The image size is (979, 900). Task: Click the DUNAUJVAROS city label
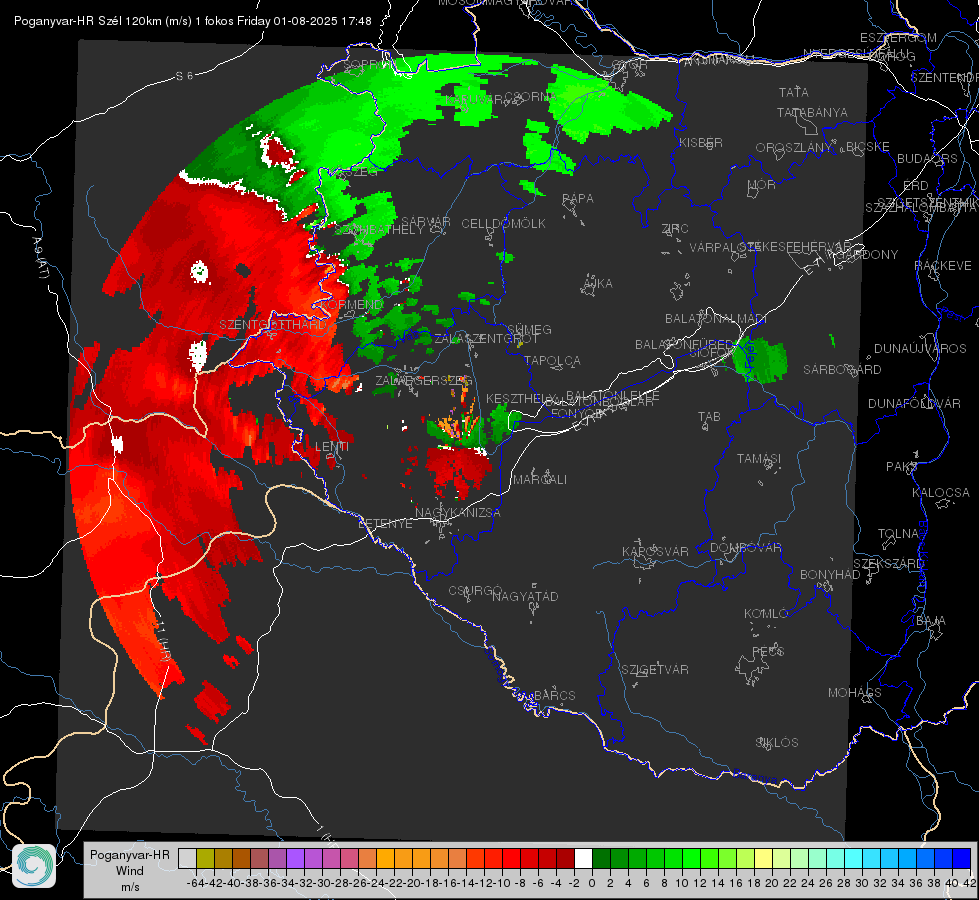pyautogui.click(x=920, y=349)
